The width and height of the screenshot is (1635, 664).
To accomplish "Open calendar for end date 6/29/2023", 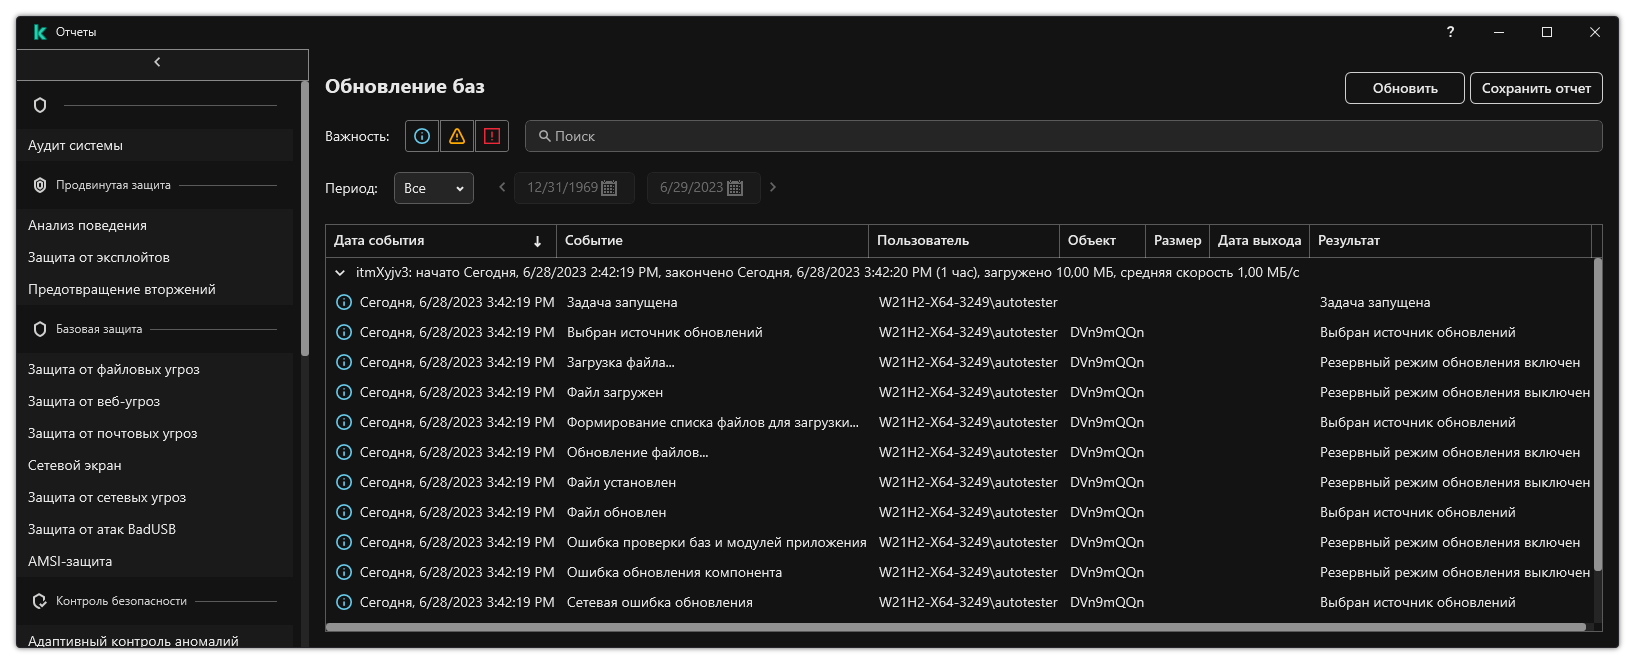I will [735, 188].
